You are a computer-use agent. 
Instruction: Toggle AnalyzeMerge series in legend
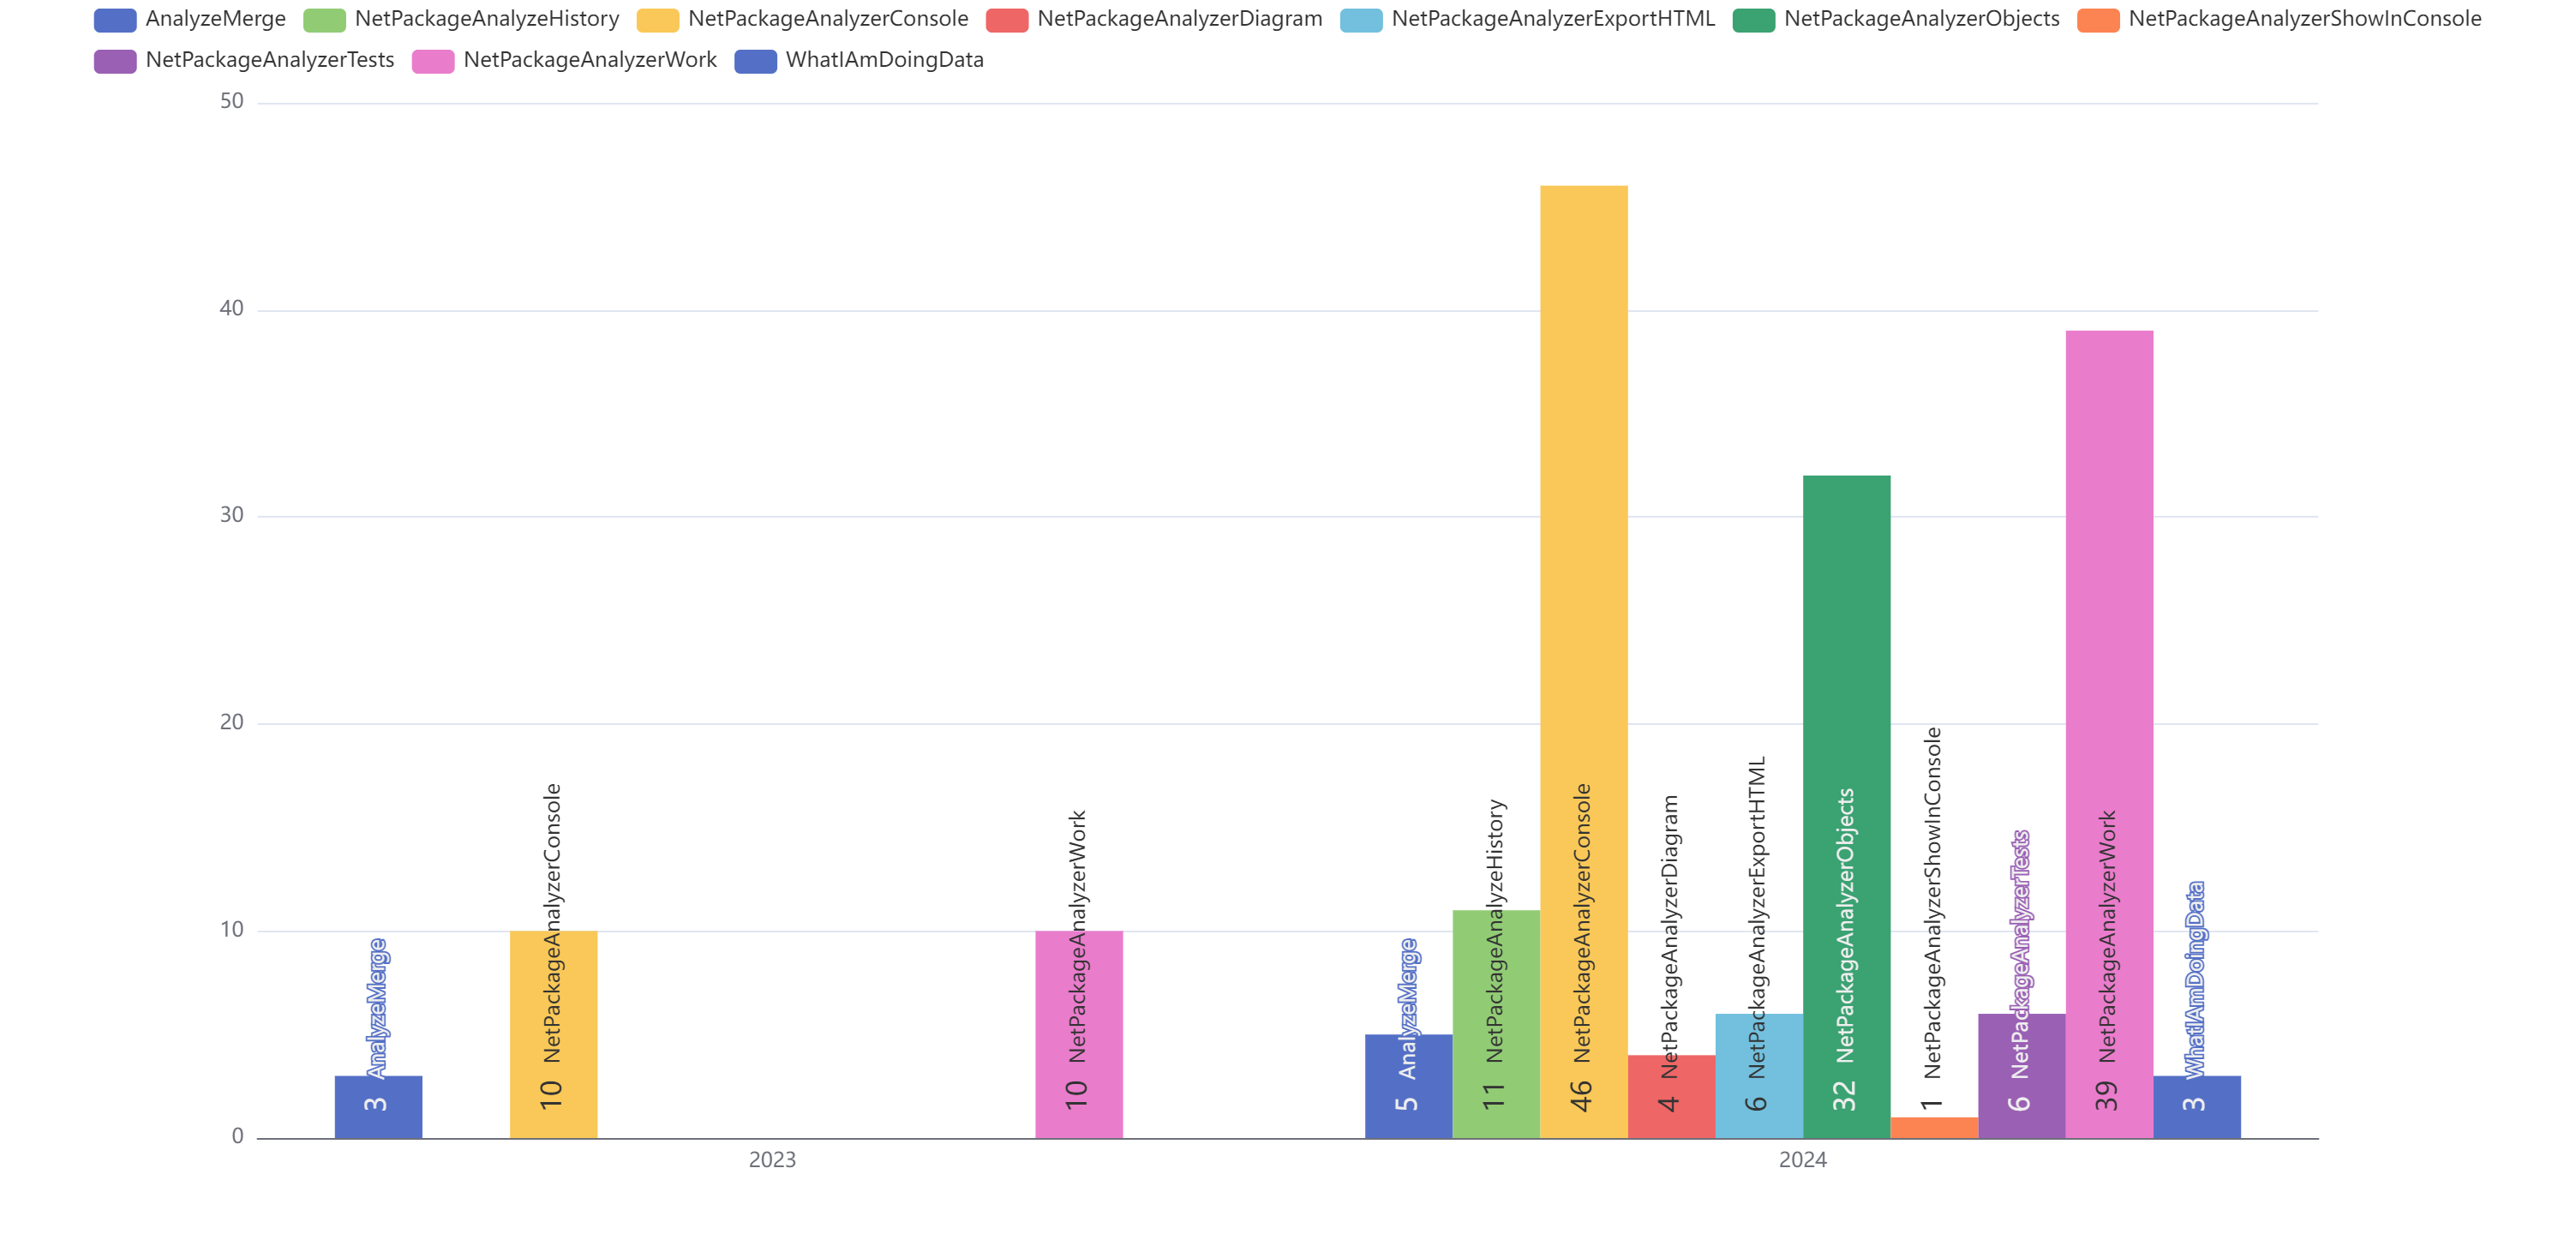[x=189, y=19]
